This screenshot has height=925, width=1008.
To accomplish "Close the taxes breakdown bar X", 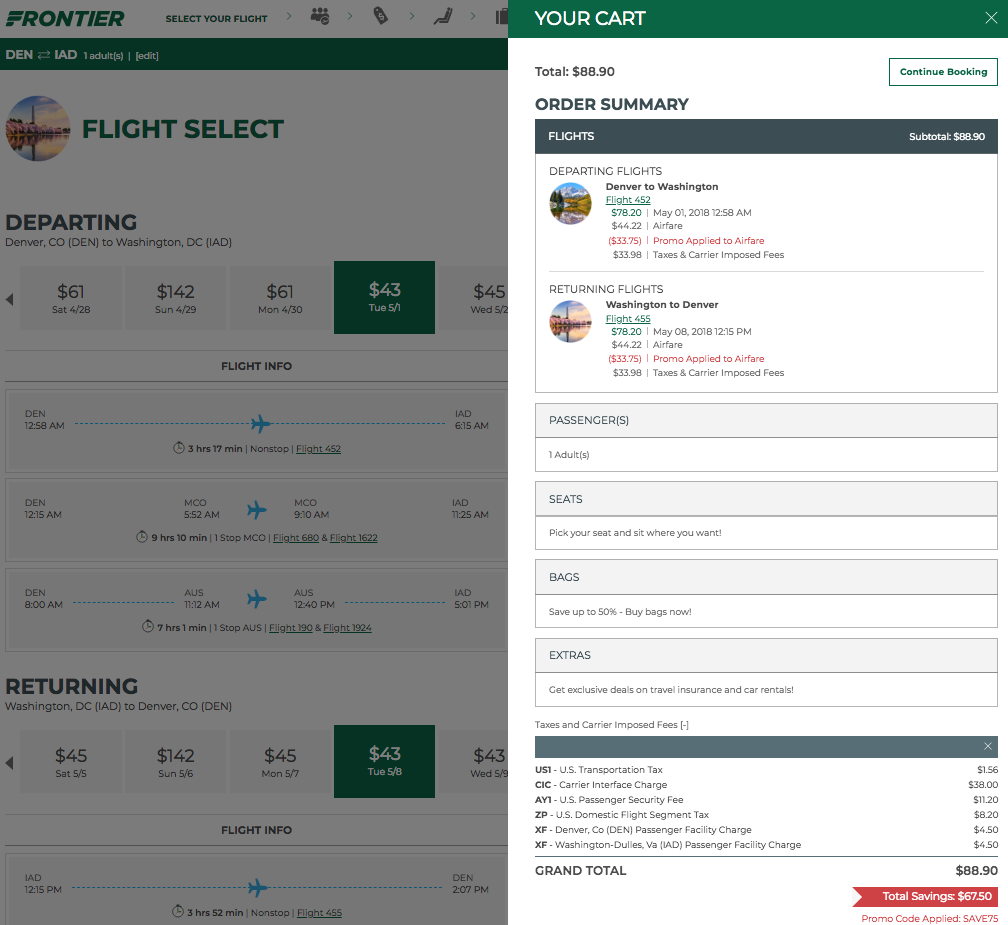I will [x=987, y=746].
